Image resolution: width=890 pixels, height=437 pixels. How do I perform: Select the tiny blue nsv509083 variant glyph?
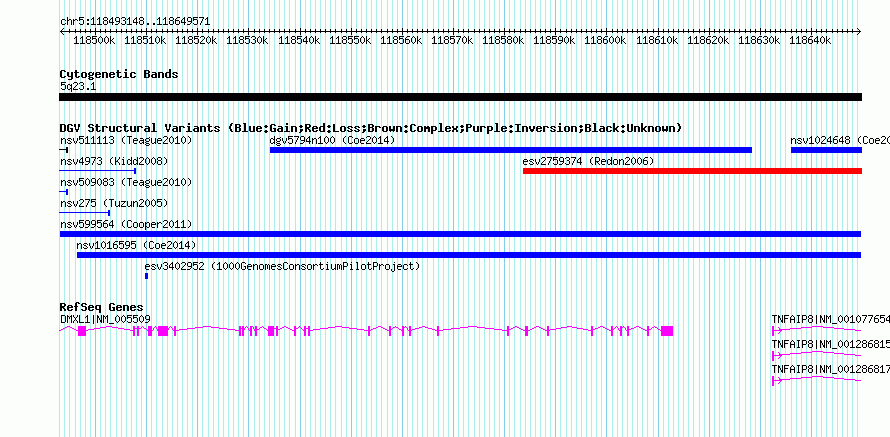point(64,192)
